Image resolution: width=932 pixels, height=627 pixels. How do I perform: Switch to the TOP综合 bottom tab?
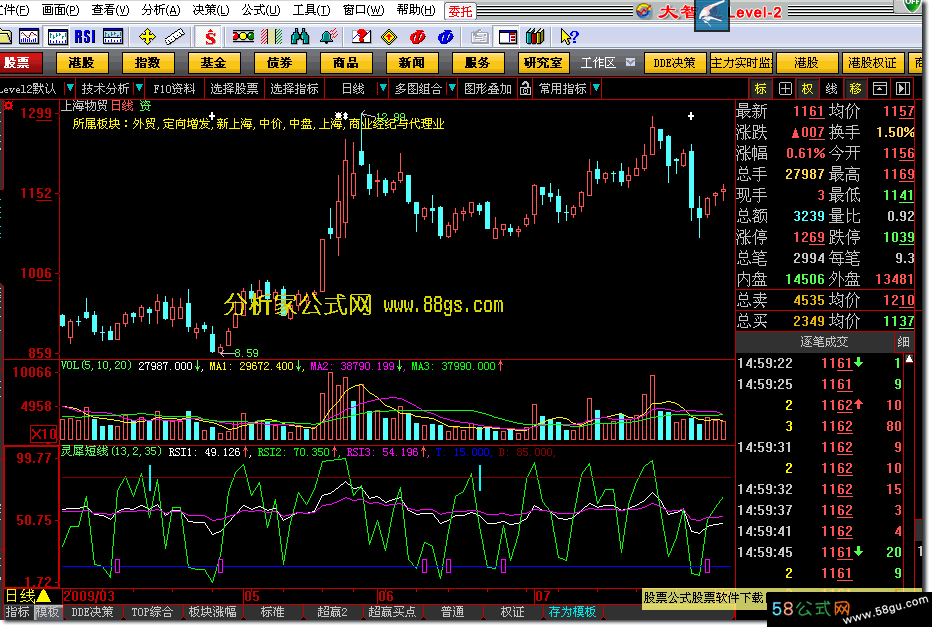tap(152, 612)
